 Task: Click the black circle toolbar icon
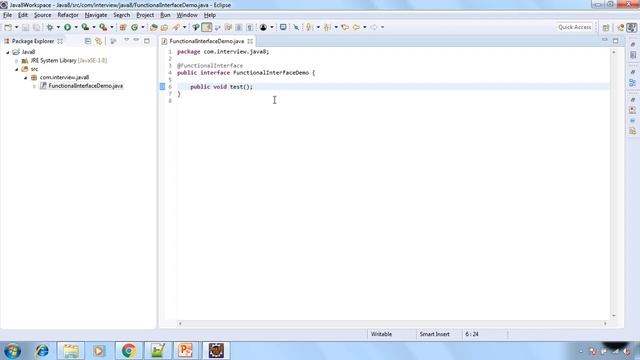263,27
